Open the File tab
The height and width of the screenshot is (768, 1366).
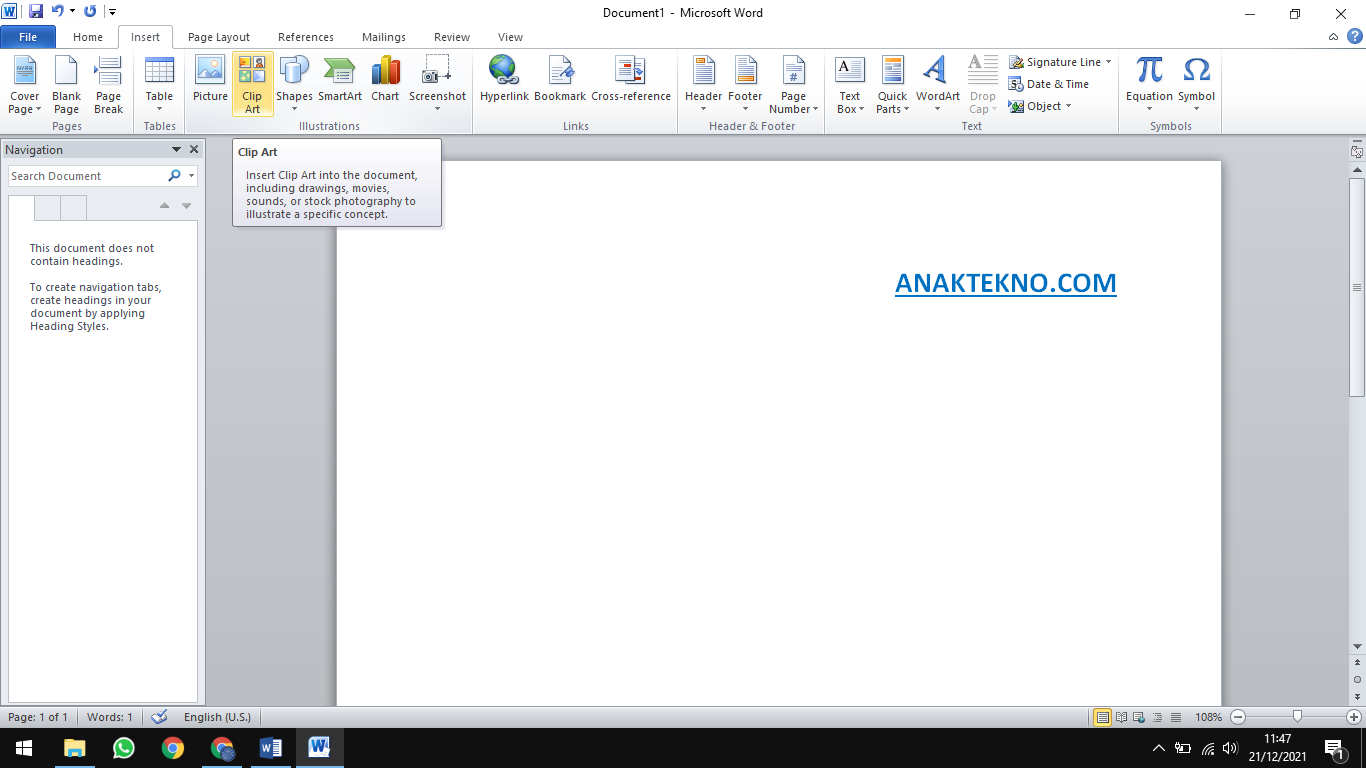tap(28, 37)
